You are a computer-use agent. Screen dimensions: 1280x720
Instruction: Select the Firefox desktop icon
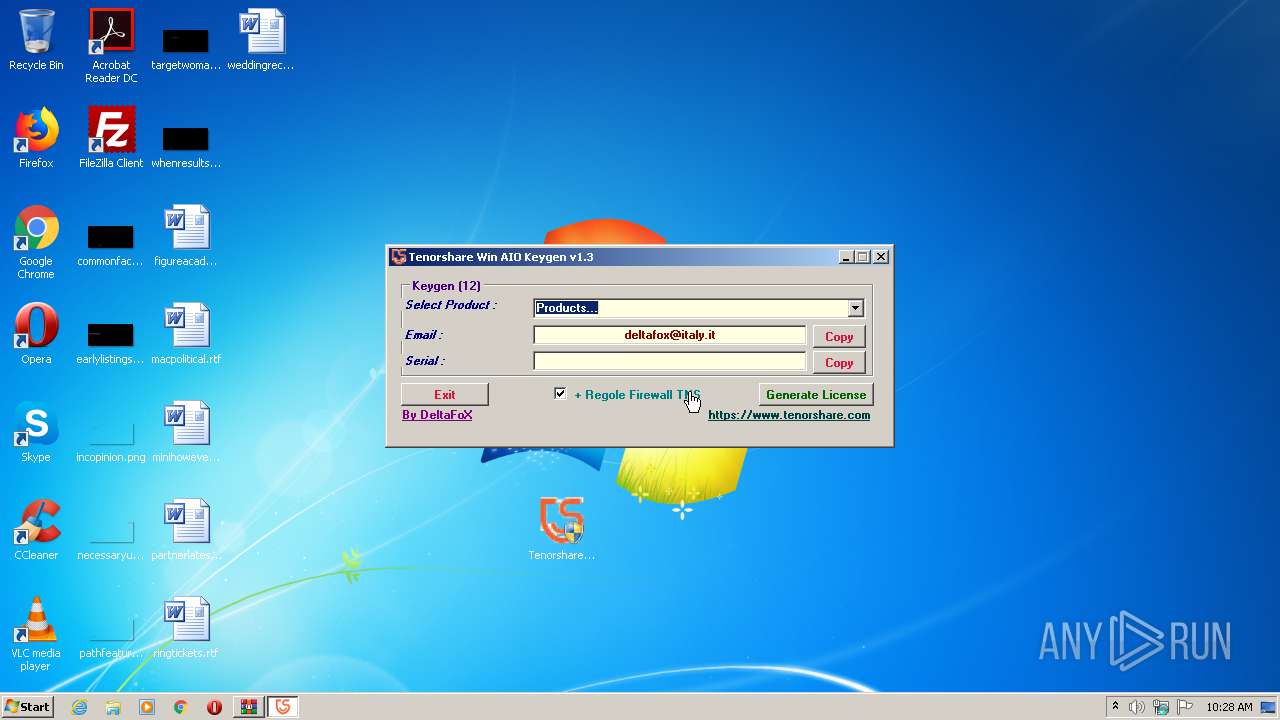[36, 139]
